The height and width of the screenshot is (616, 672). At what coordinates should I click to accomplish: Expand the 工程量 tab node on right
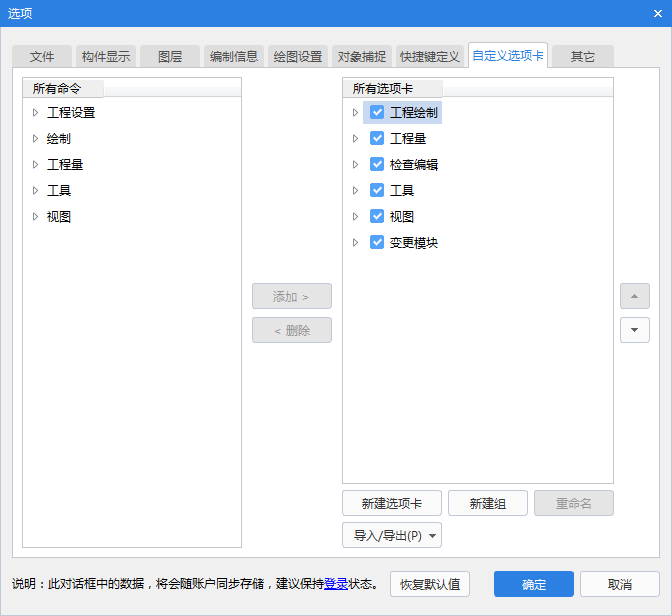[x=355, y=139]
